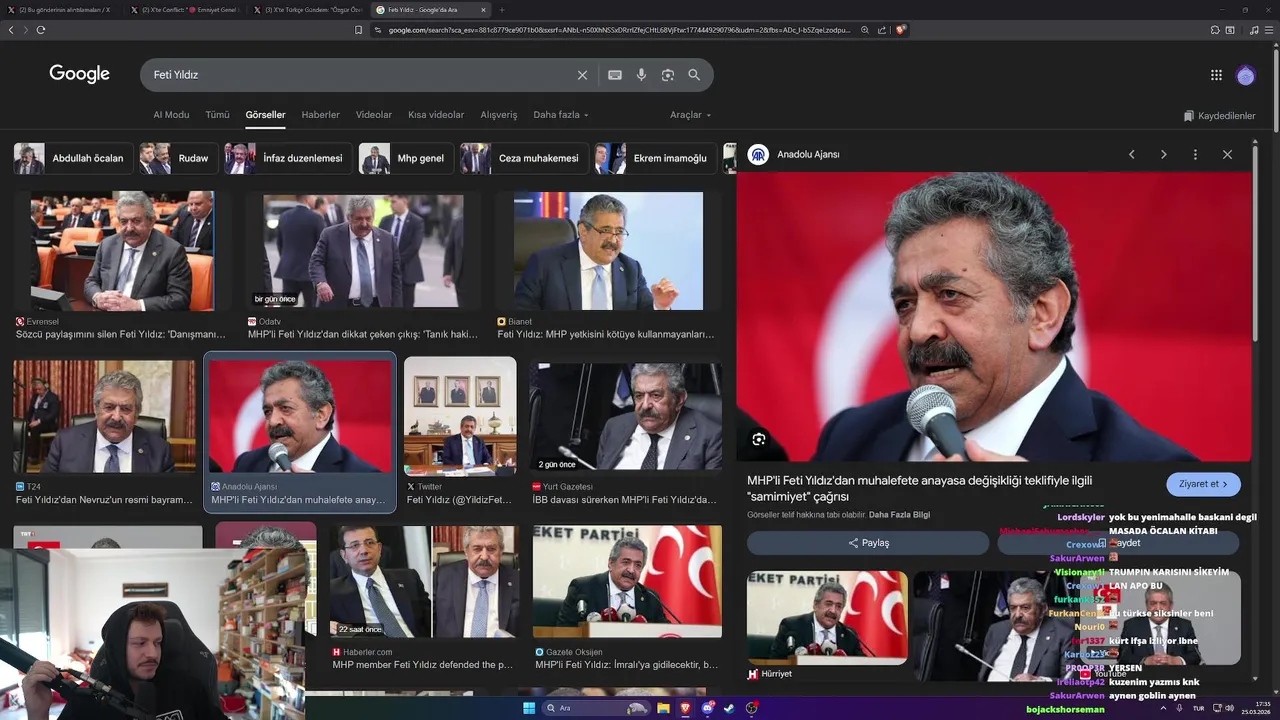Open Gazete Oksijen image result
Screen dimensions: 1280x720
pos(627,581)
